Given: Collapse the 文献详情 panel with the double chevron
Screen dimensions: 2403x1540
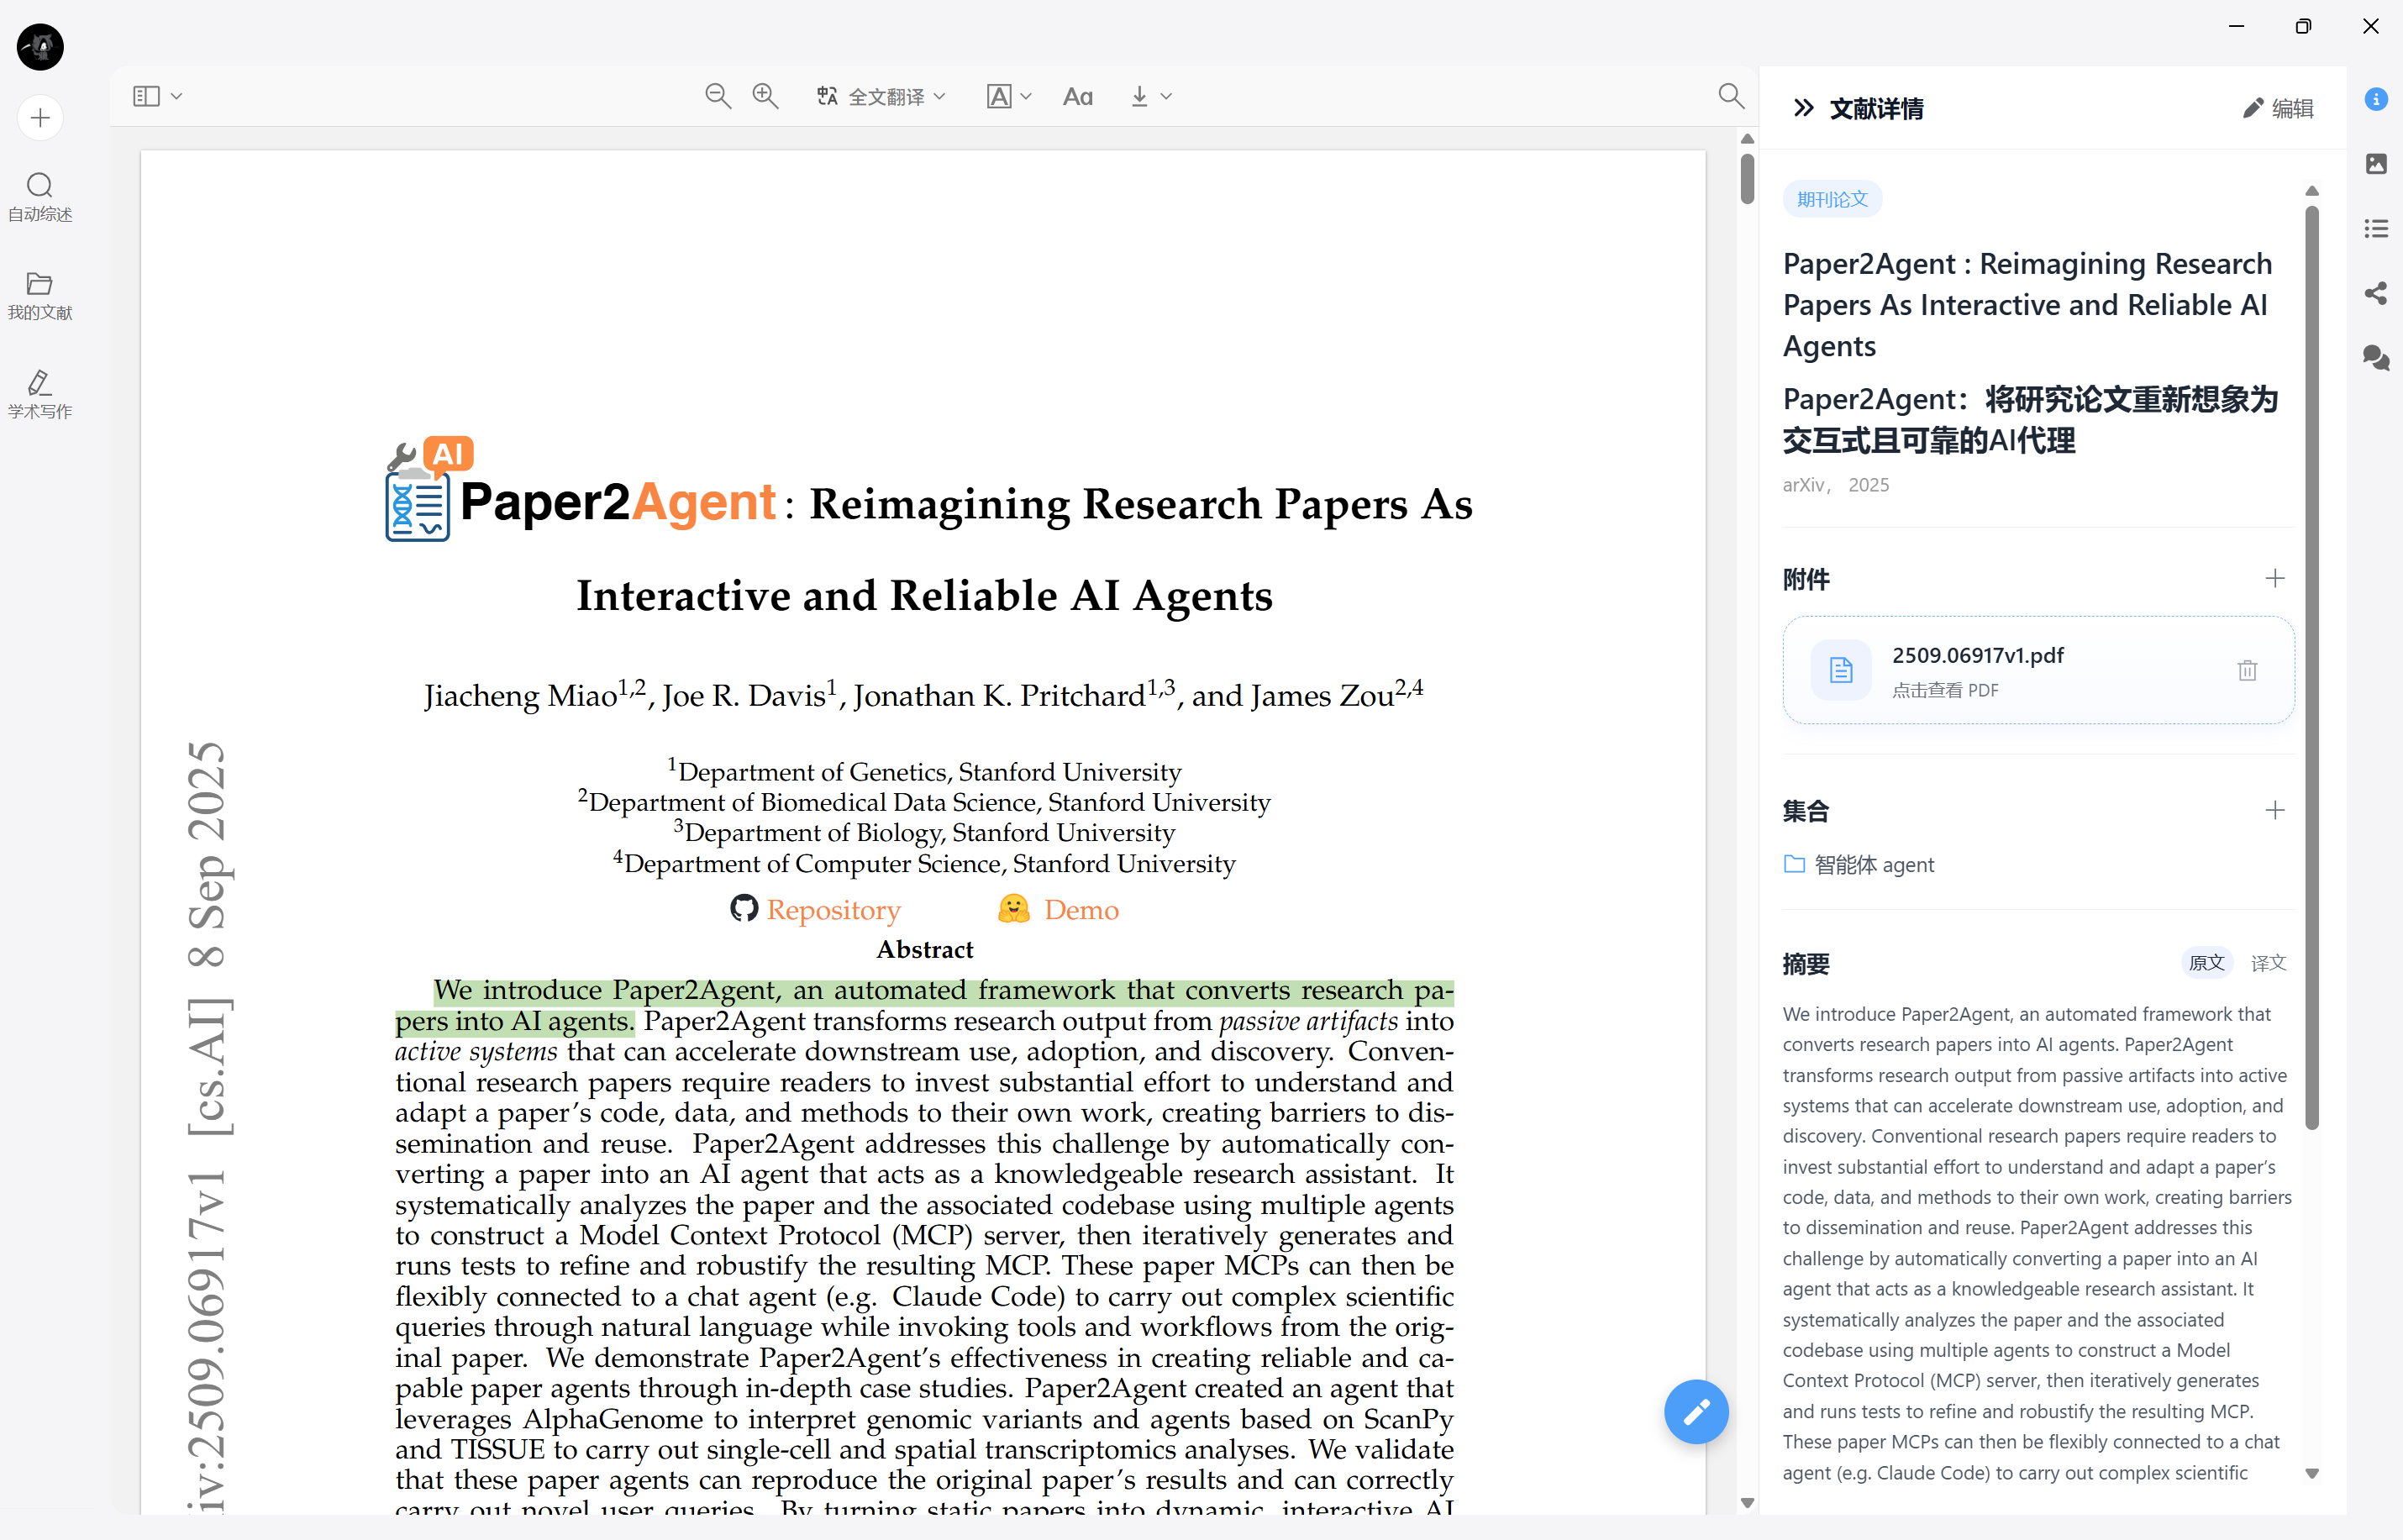Looking at the screenshot, I should tap(1803, 108).
